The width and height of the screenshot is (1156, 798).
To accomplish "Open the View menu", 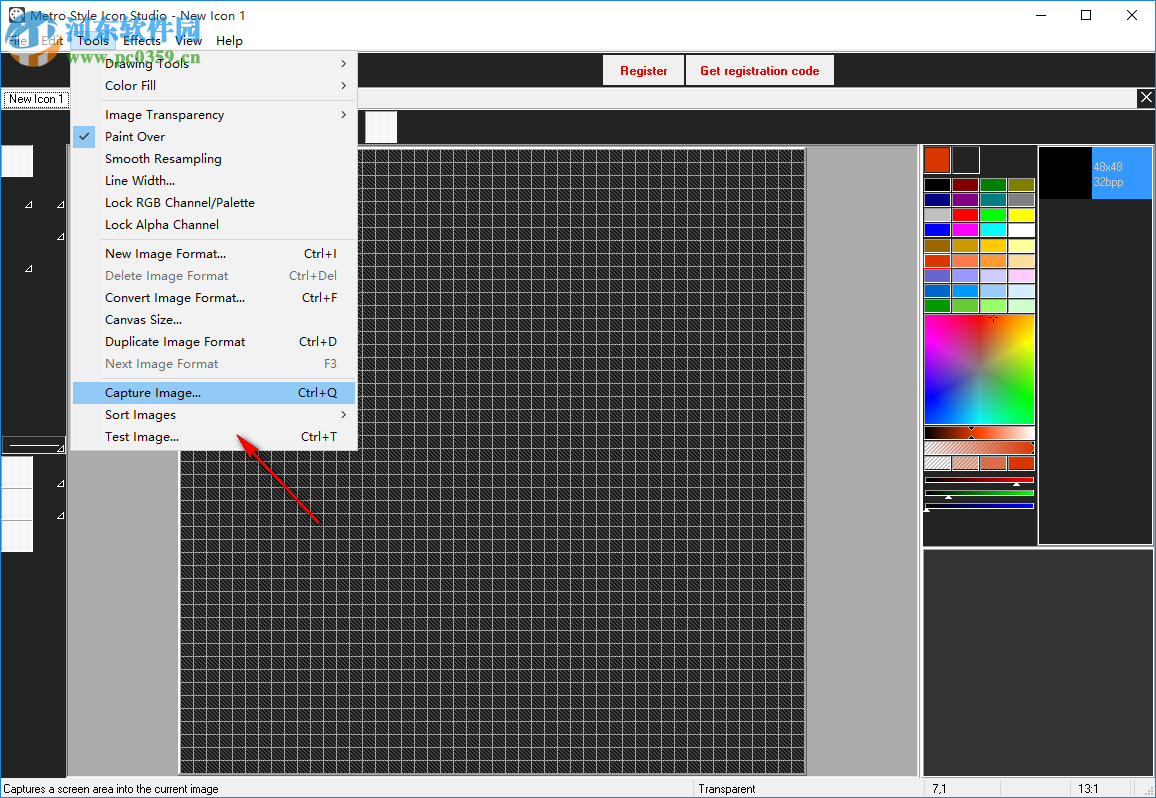I will click(x=189, y=41).
